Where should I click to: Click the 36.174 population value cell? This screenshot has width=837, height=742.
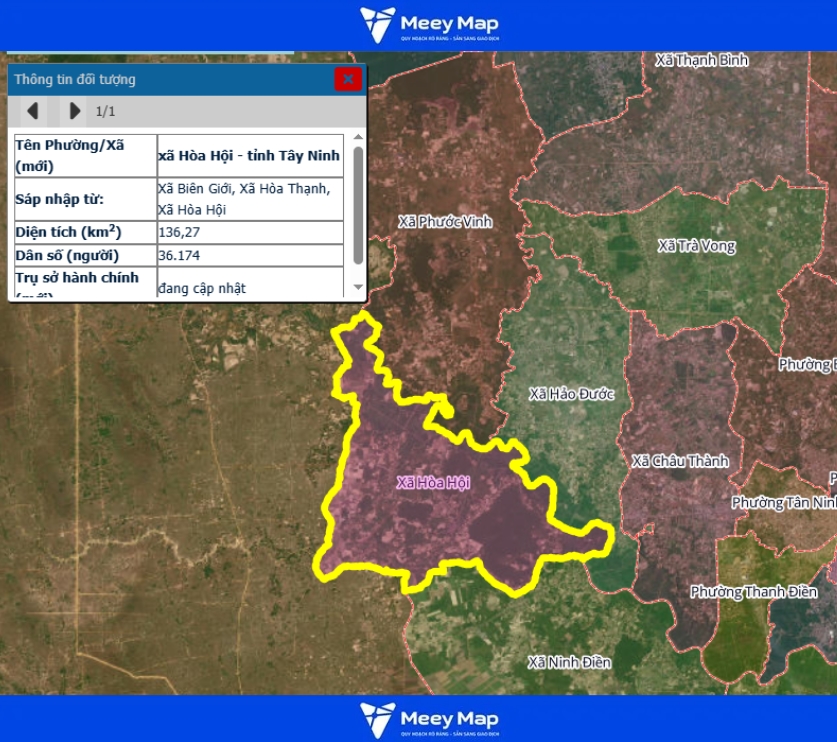(250, 255)
